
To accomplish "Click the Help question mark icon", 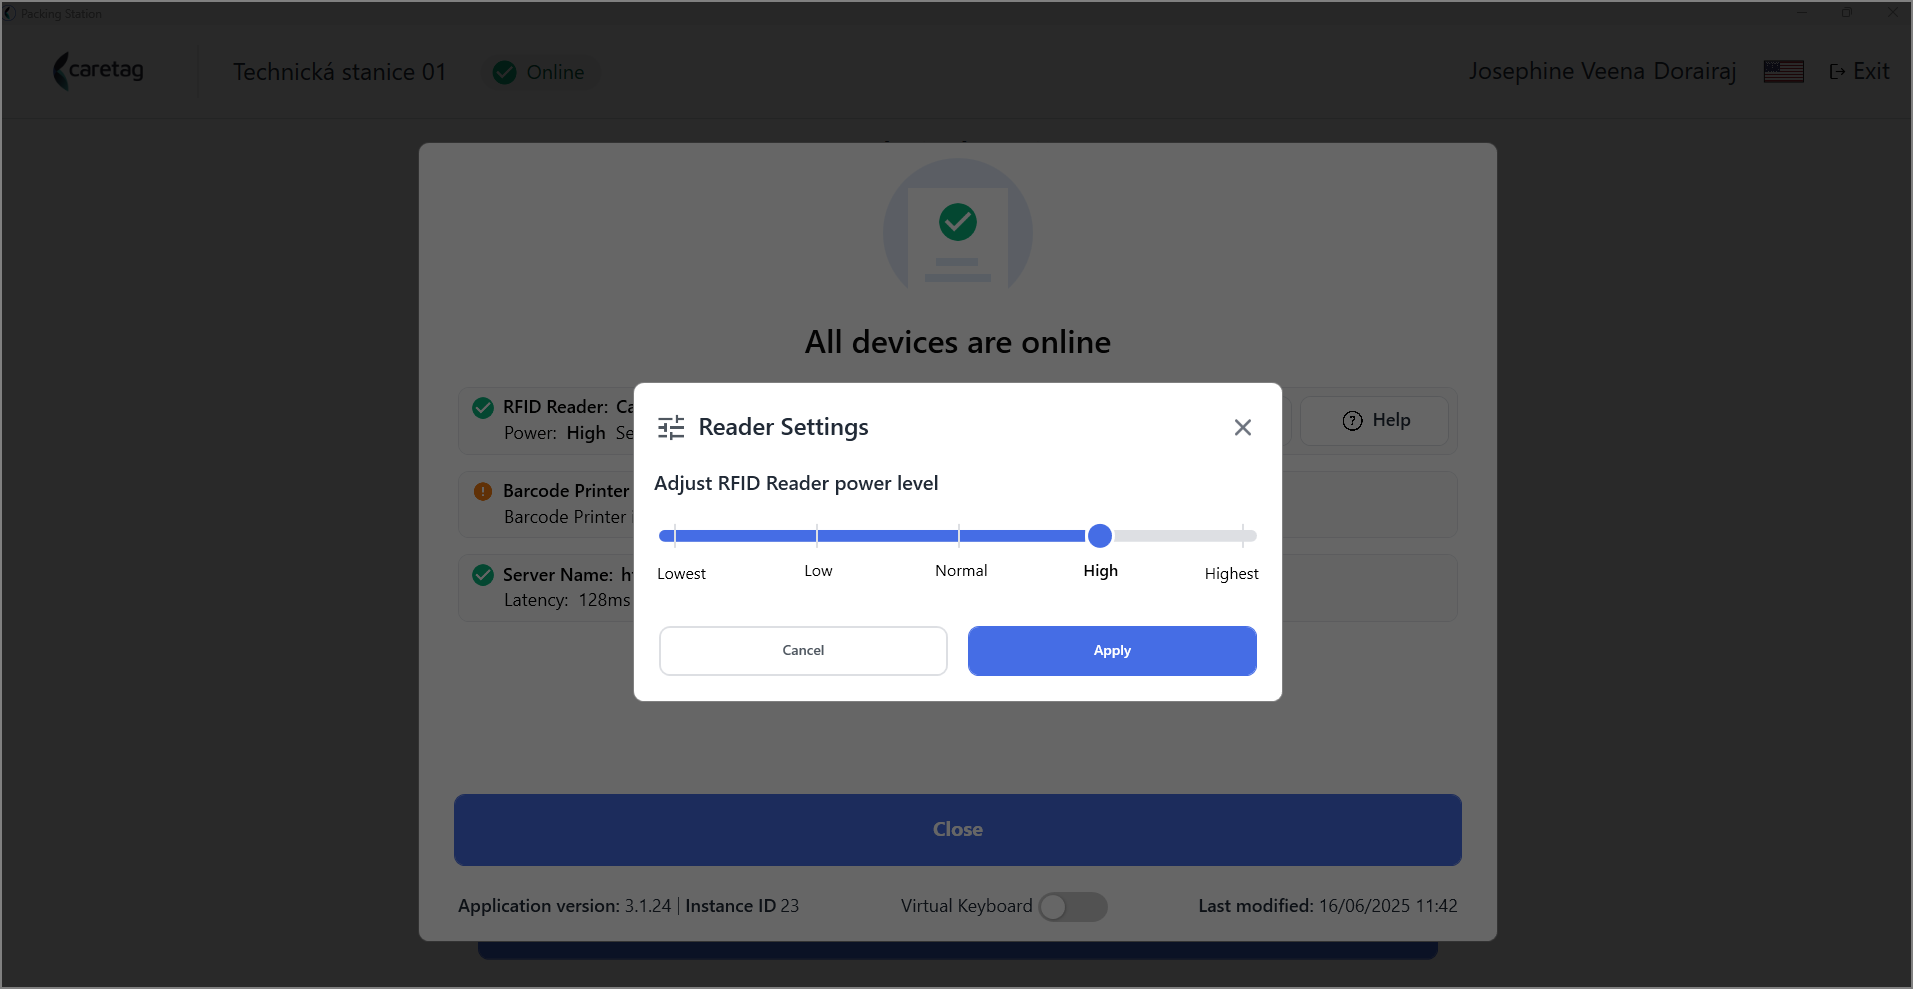I will pyautogui.click(x=1352, y=421).
